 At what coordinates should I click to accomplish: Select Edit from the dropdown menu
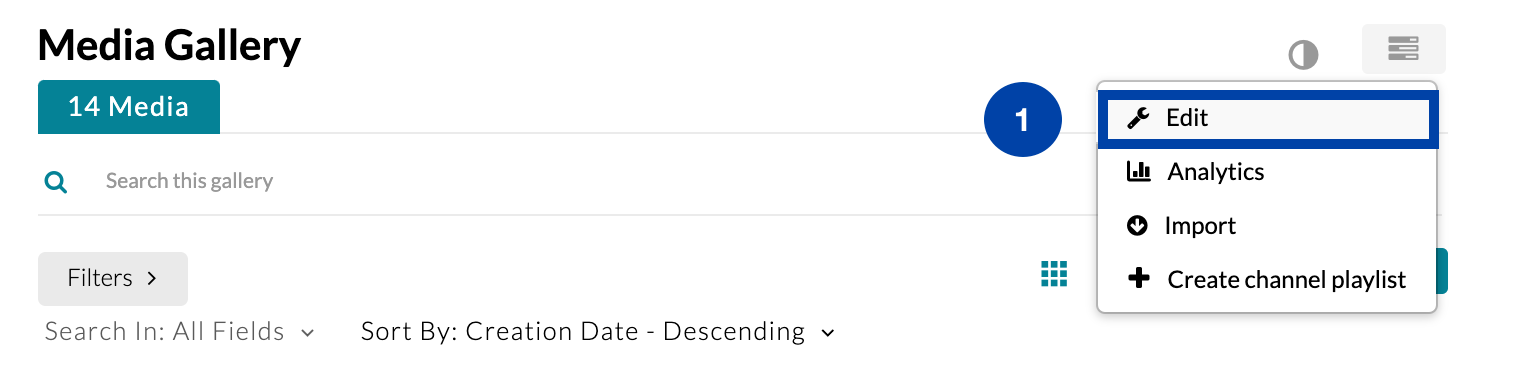tap(1267, 118)
